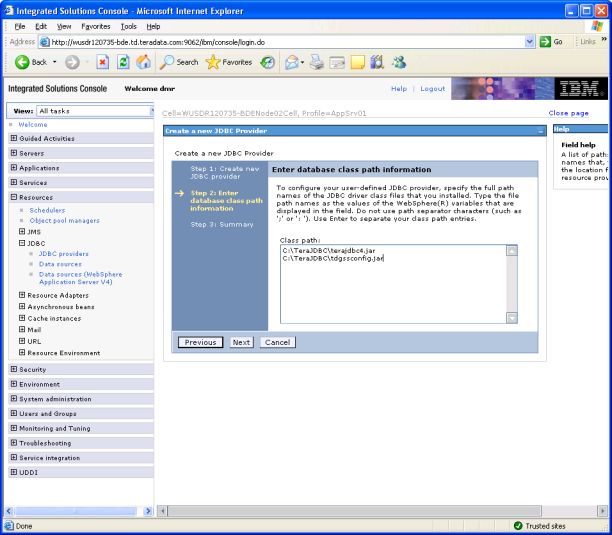
Task: Click the Close page link
Action: (x=568, y=113)
